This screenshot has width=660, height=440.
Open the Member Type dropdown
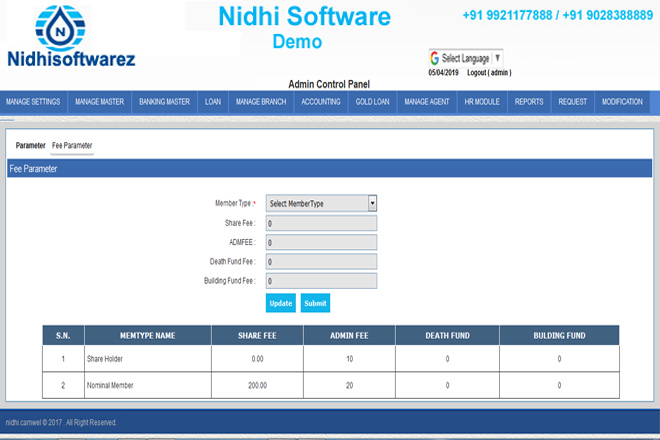pyautogui.click(x=321, y=203)
